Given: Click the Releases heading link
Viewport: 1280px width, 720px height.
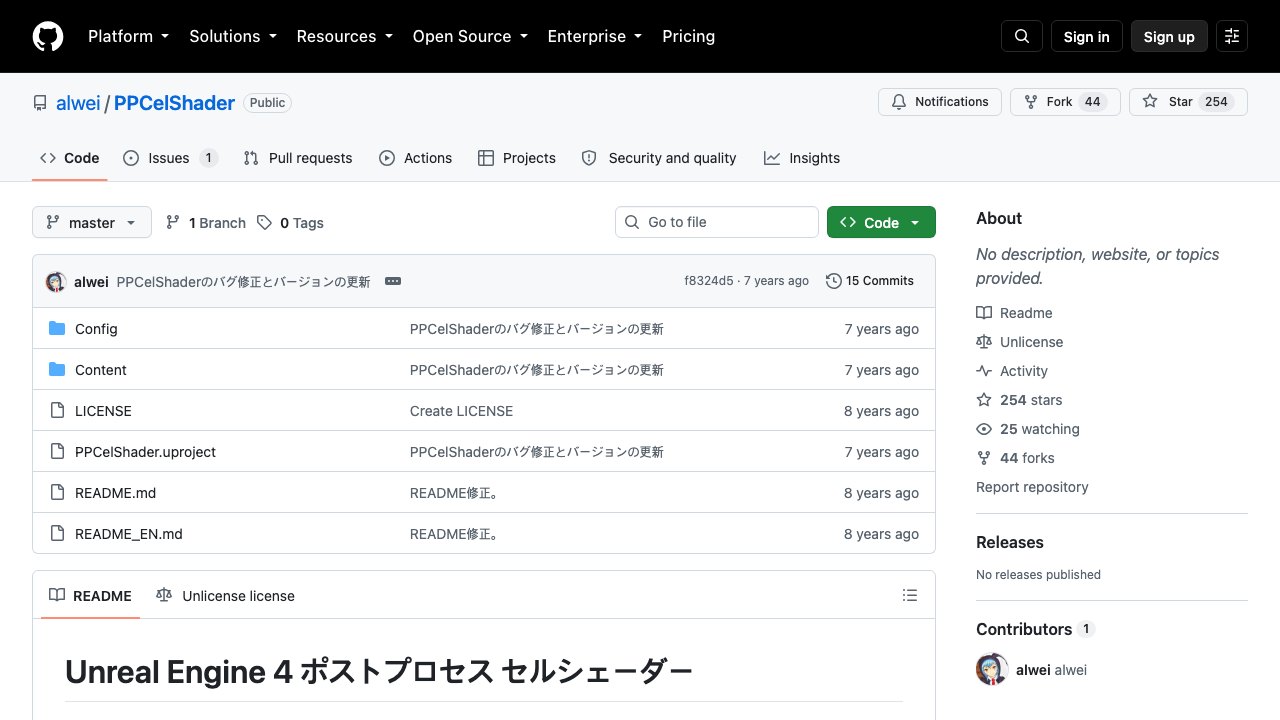Looking at the screenshot, I should point(1010,542).
